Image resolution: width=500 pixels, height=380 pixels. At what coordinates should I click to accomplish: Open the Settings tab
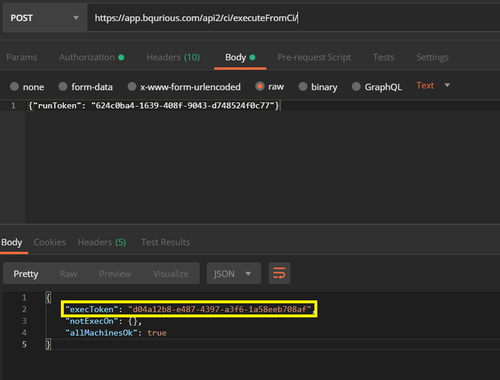[x=432, y=57]
